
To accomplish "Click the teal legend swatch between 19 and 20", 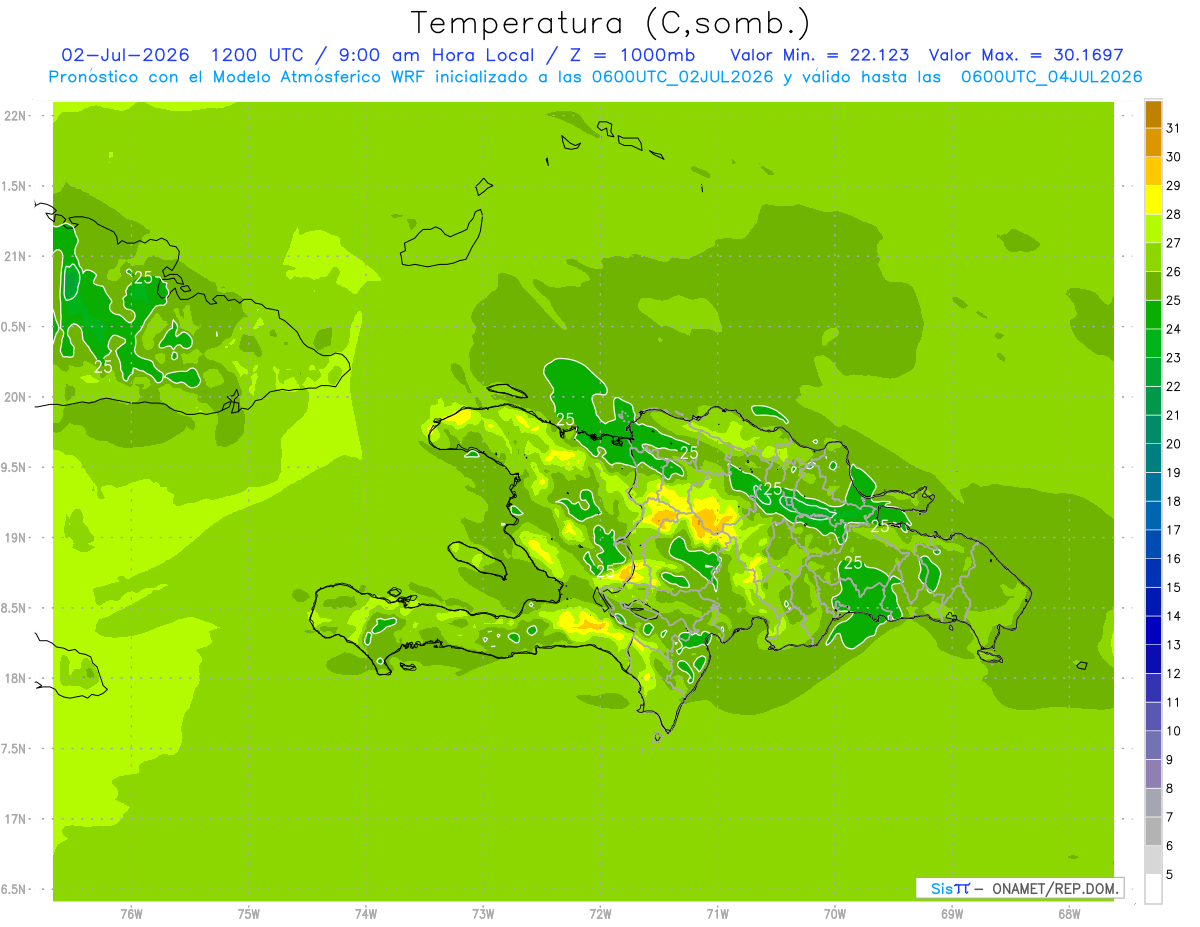I will [x=1153, y=458].
